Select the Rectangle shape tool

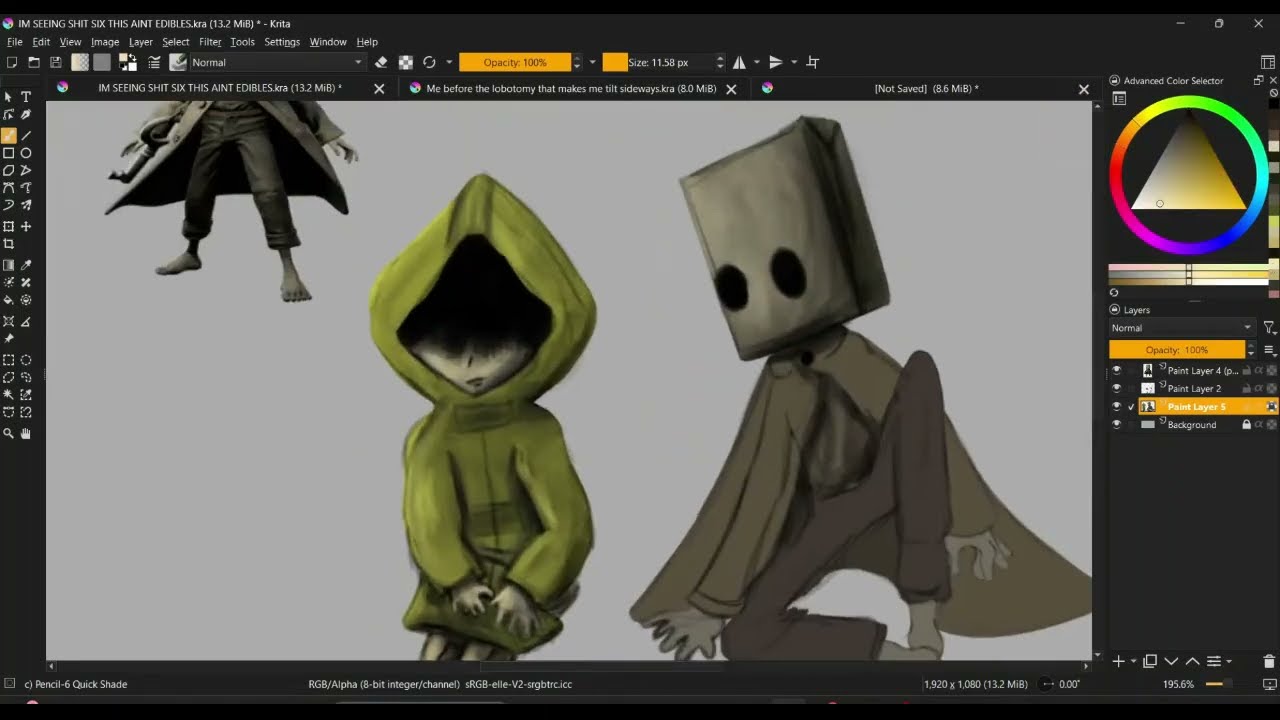click(8, 153)
